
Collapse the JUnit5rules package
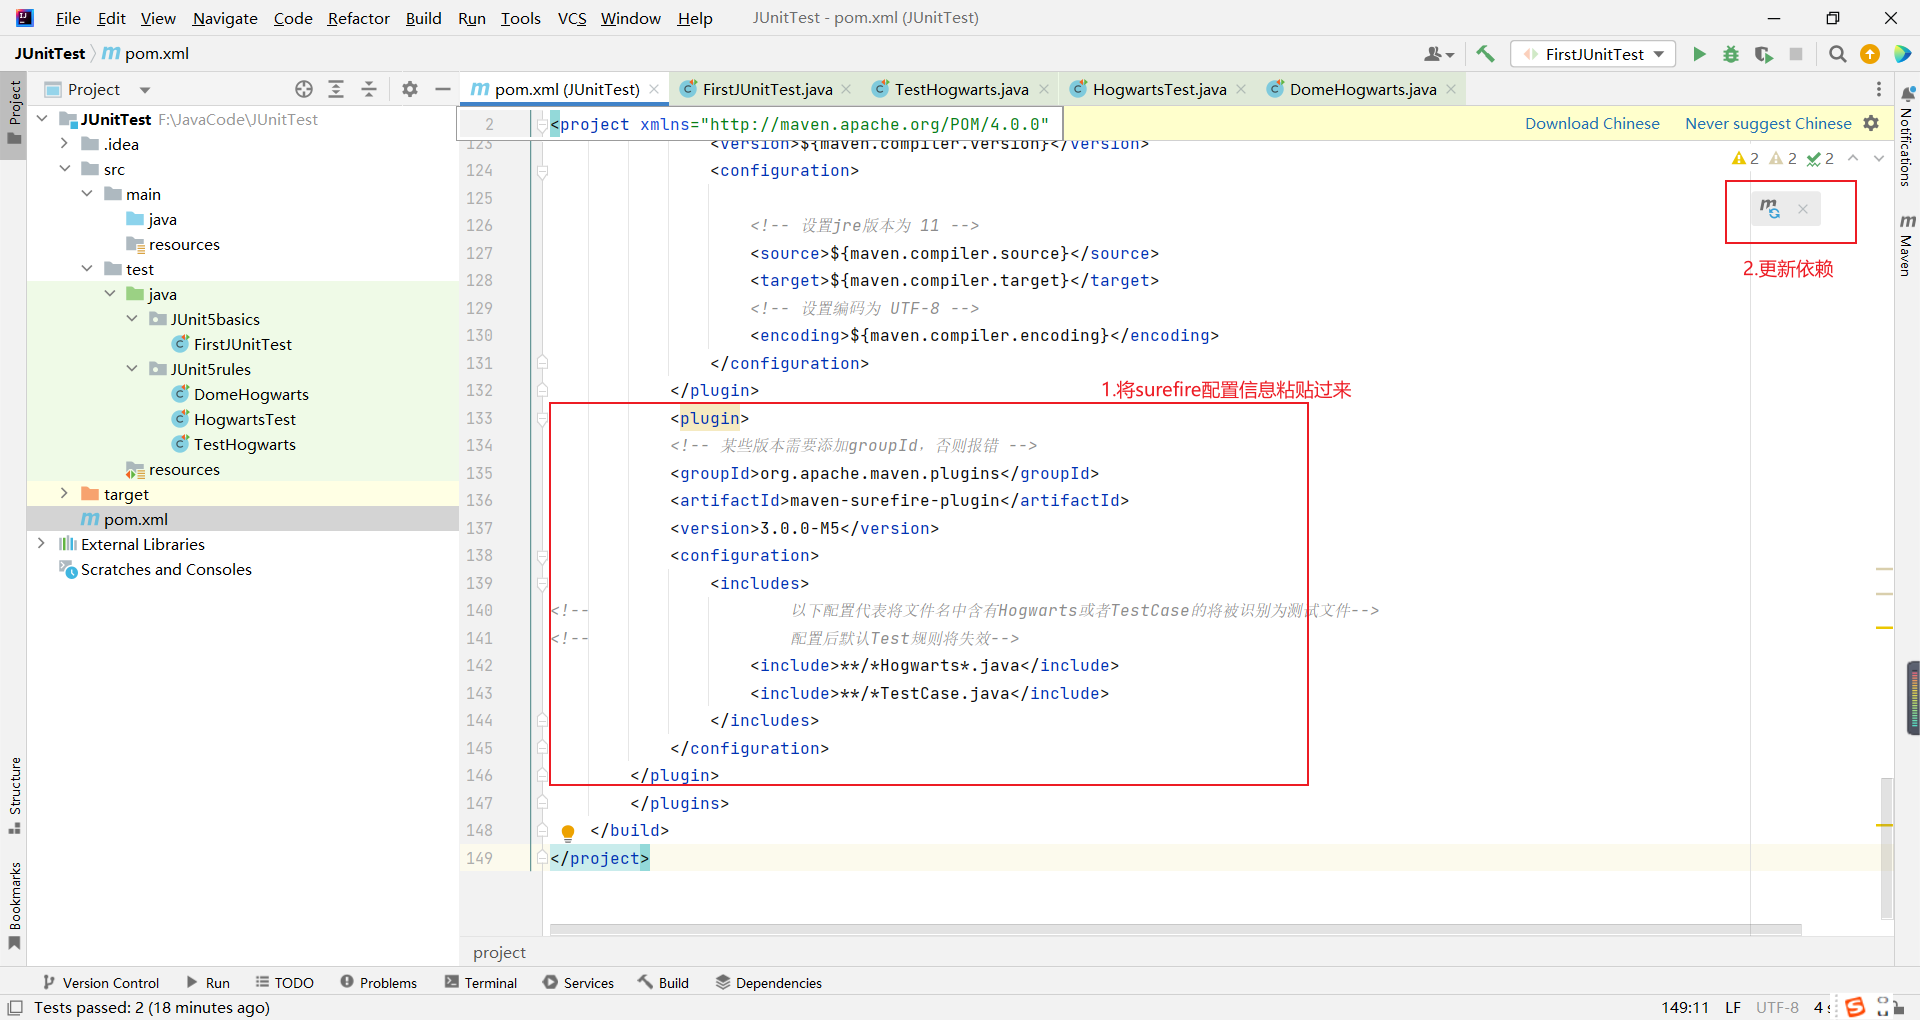tap(132, 369)
